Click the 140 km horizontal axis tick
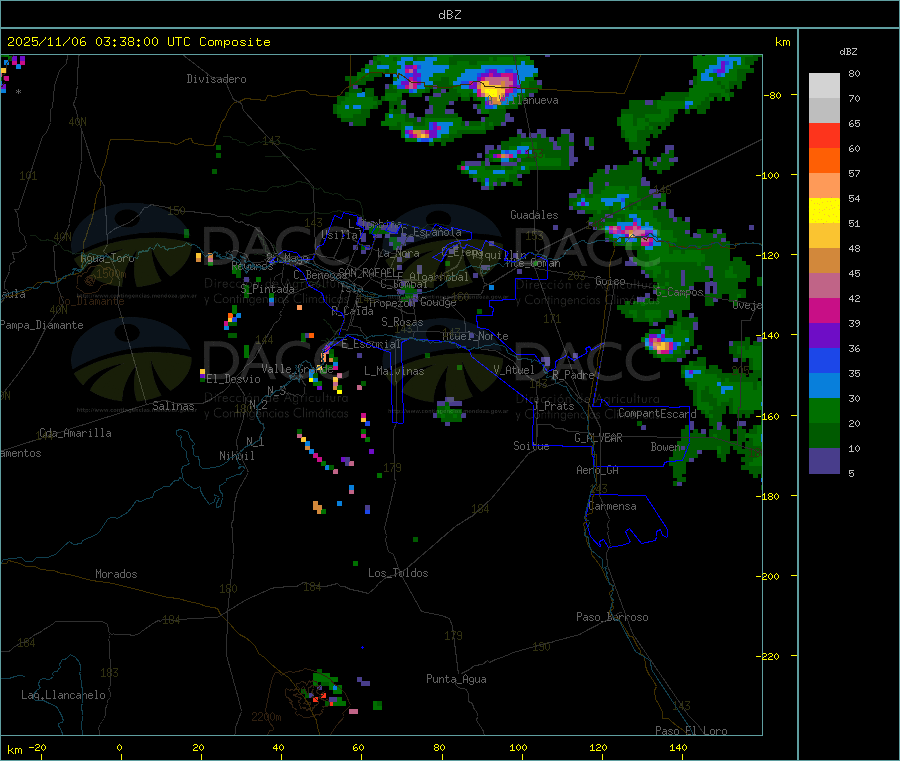The width and height of the screenshot is (900, 761). coord(678,747)
